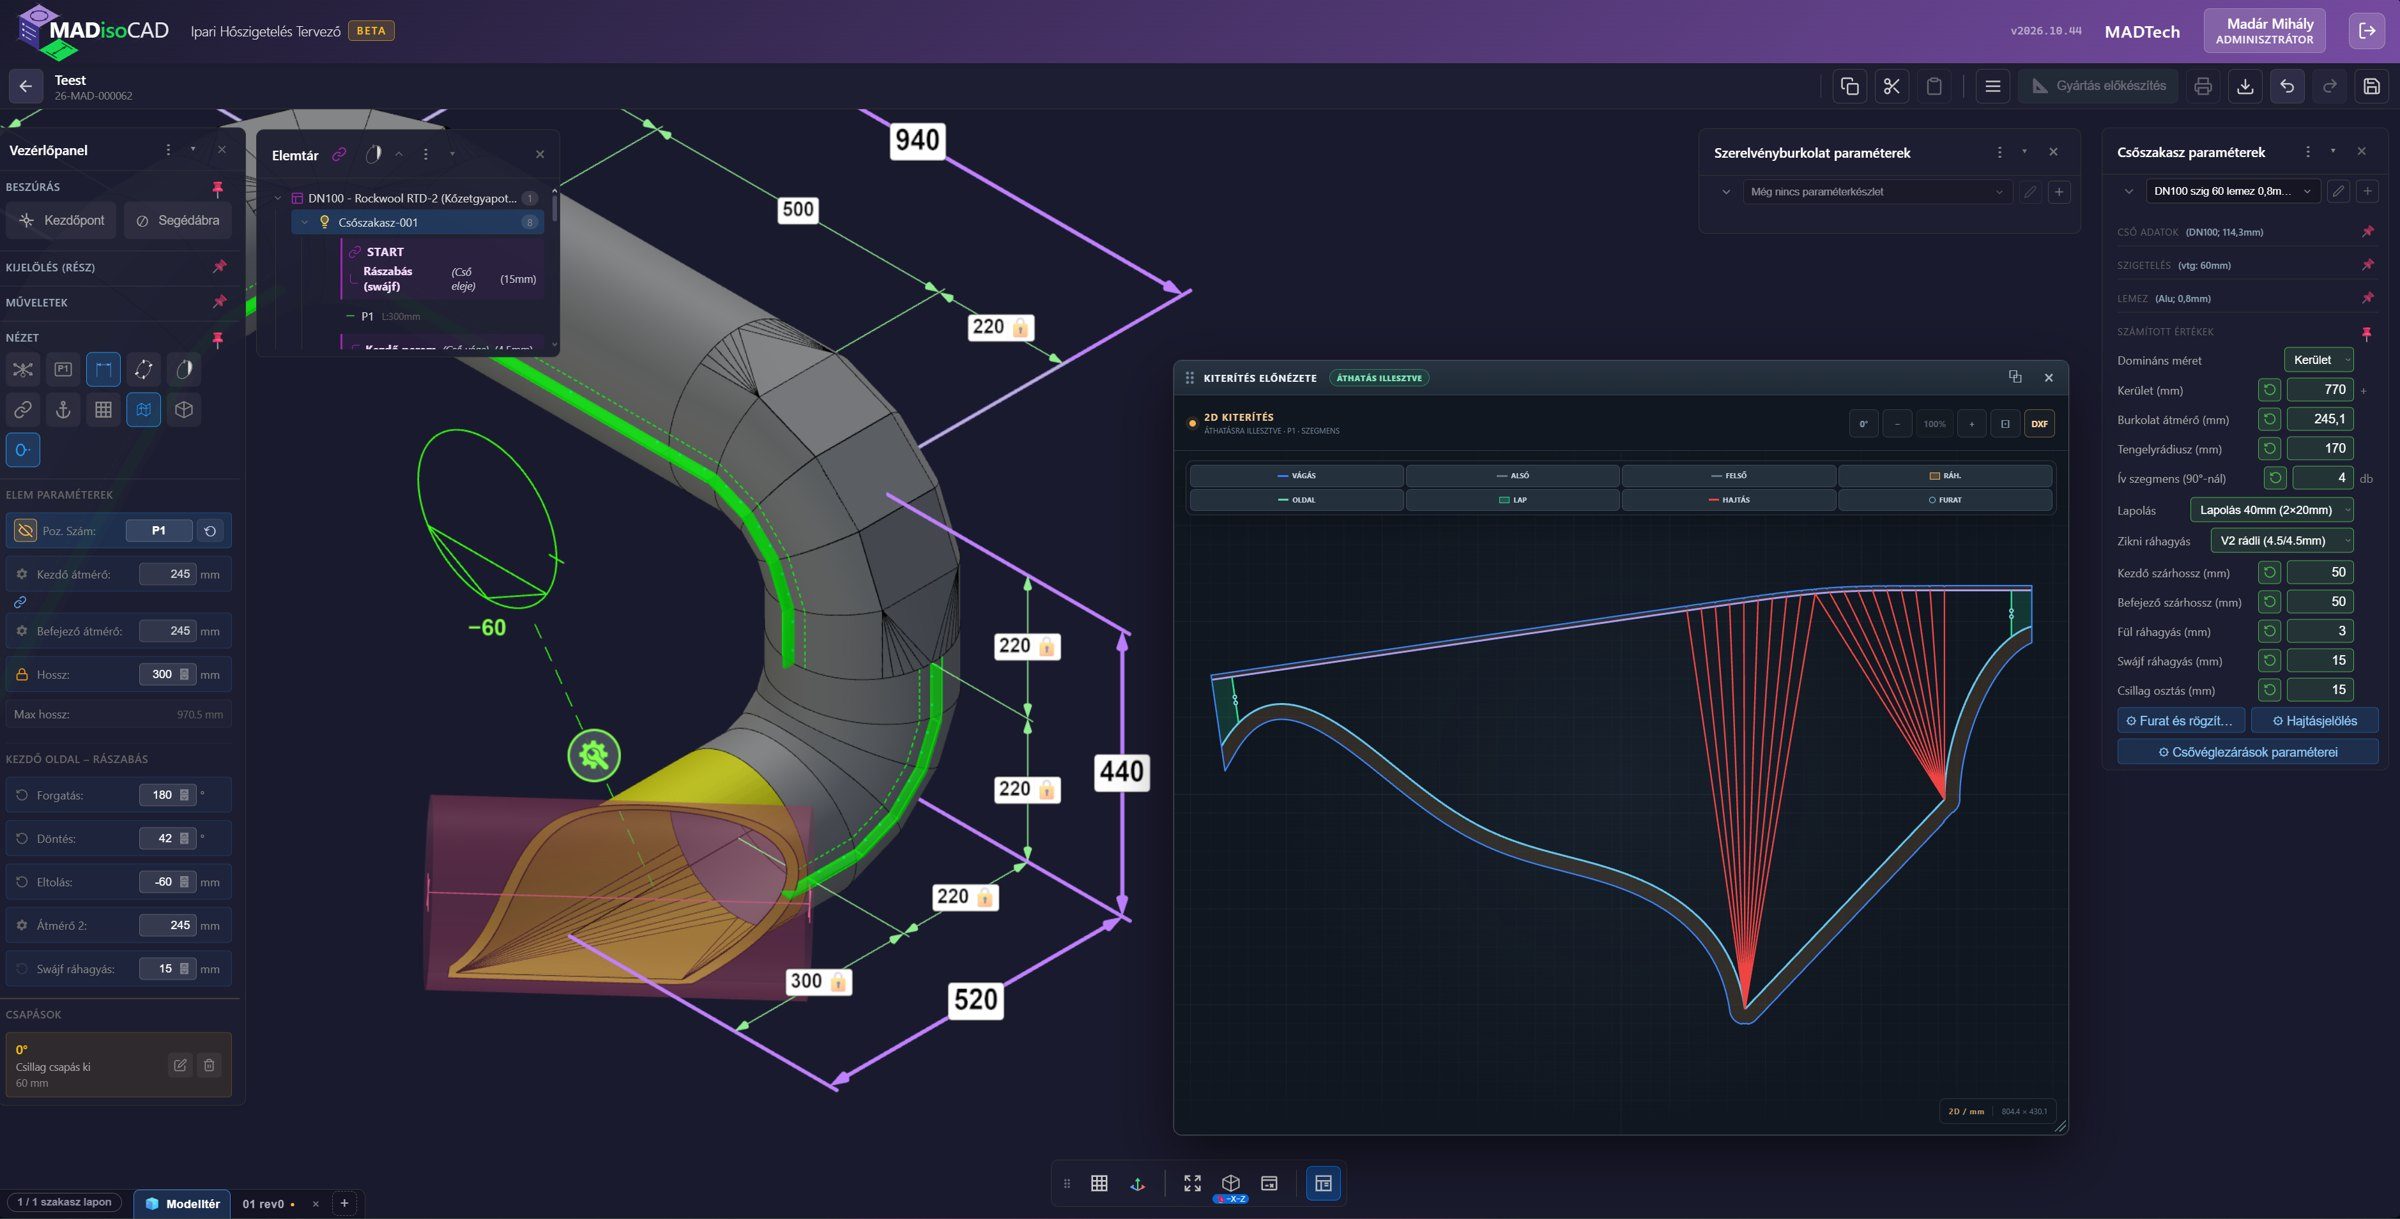Open the Domináns méret Kerület dropdown

coord(2318,360)
